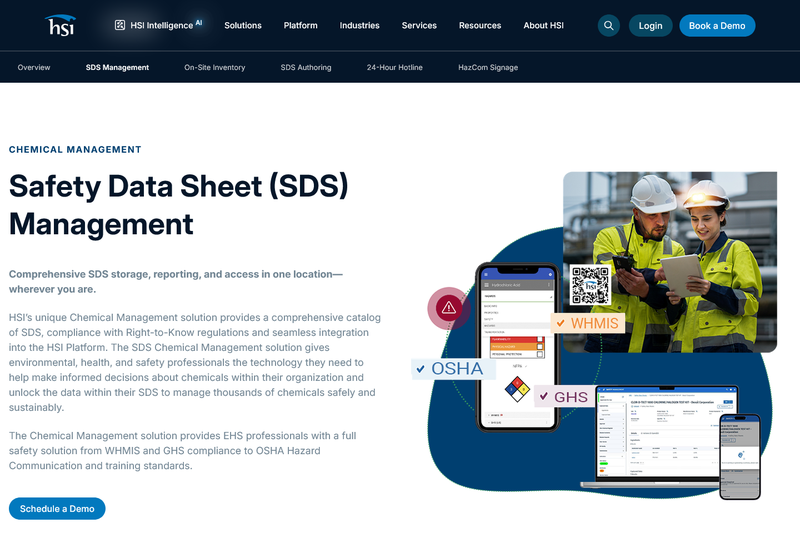Expand the Platform menu

point(301,26)
